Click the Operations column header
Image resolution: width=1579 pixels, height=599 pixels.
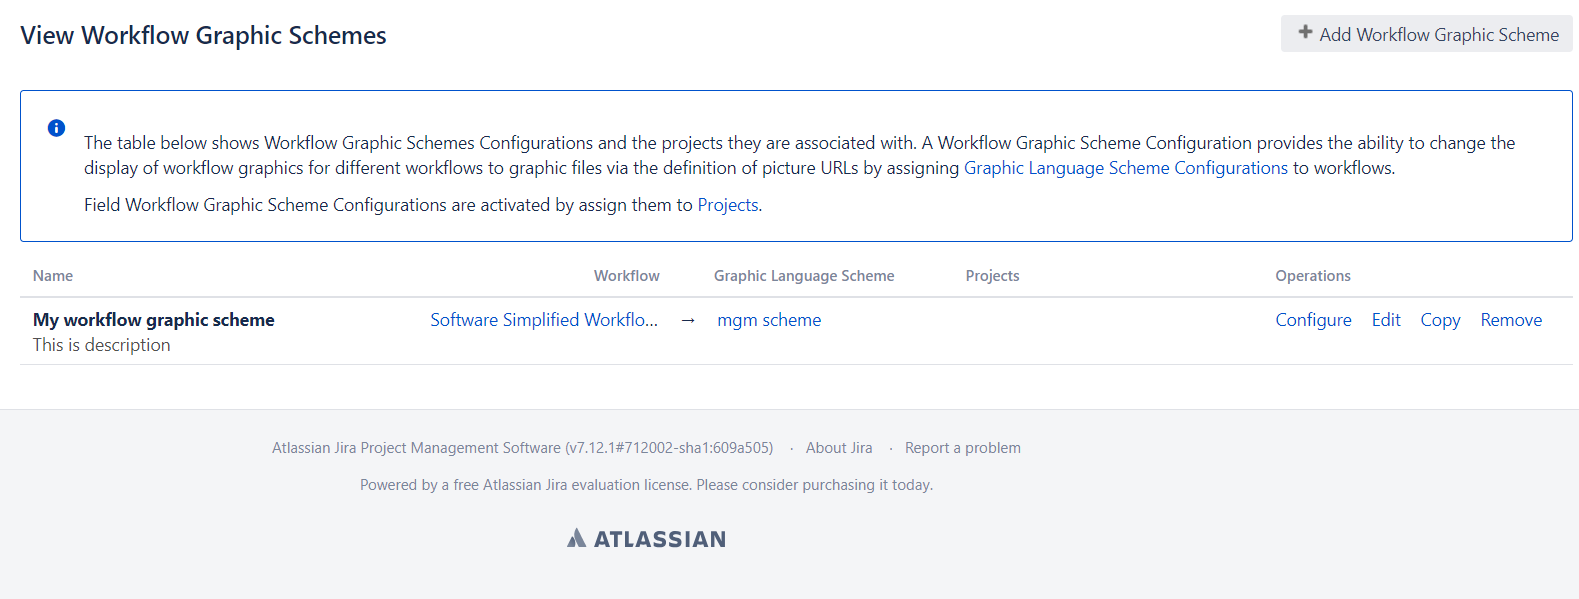pos(1312,276)
